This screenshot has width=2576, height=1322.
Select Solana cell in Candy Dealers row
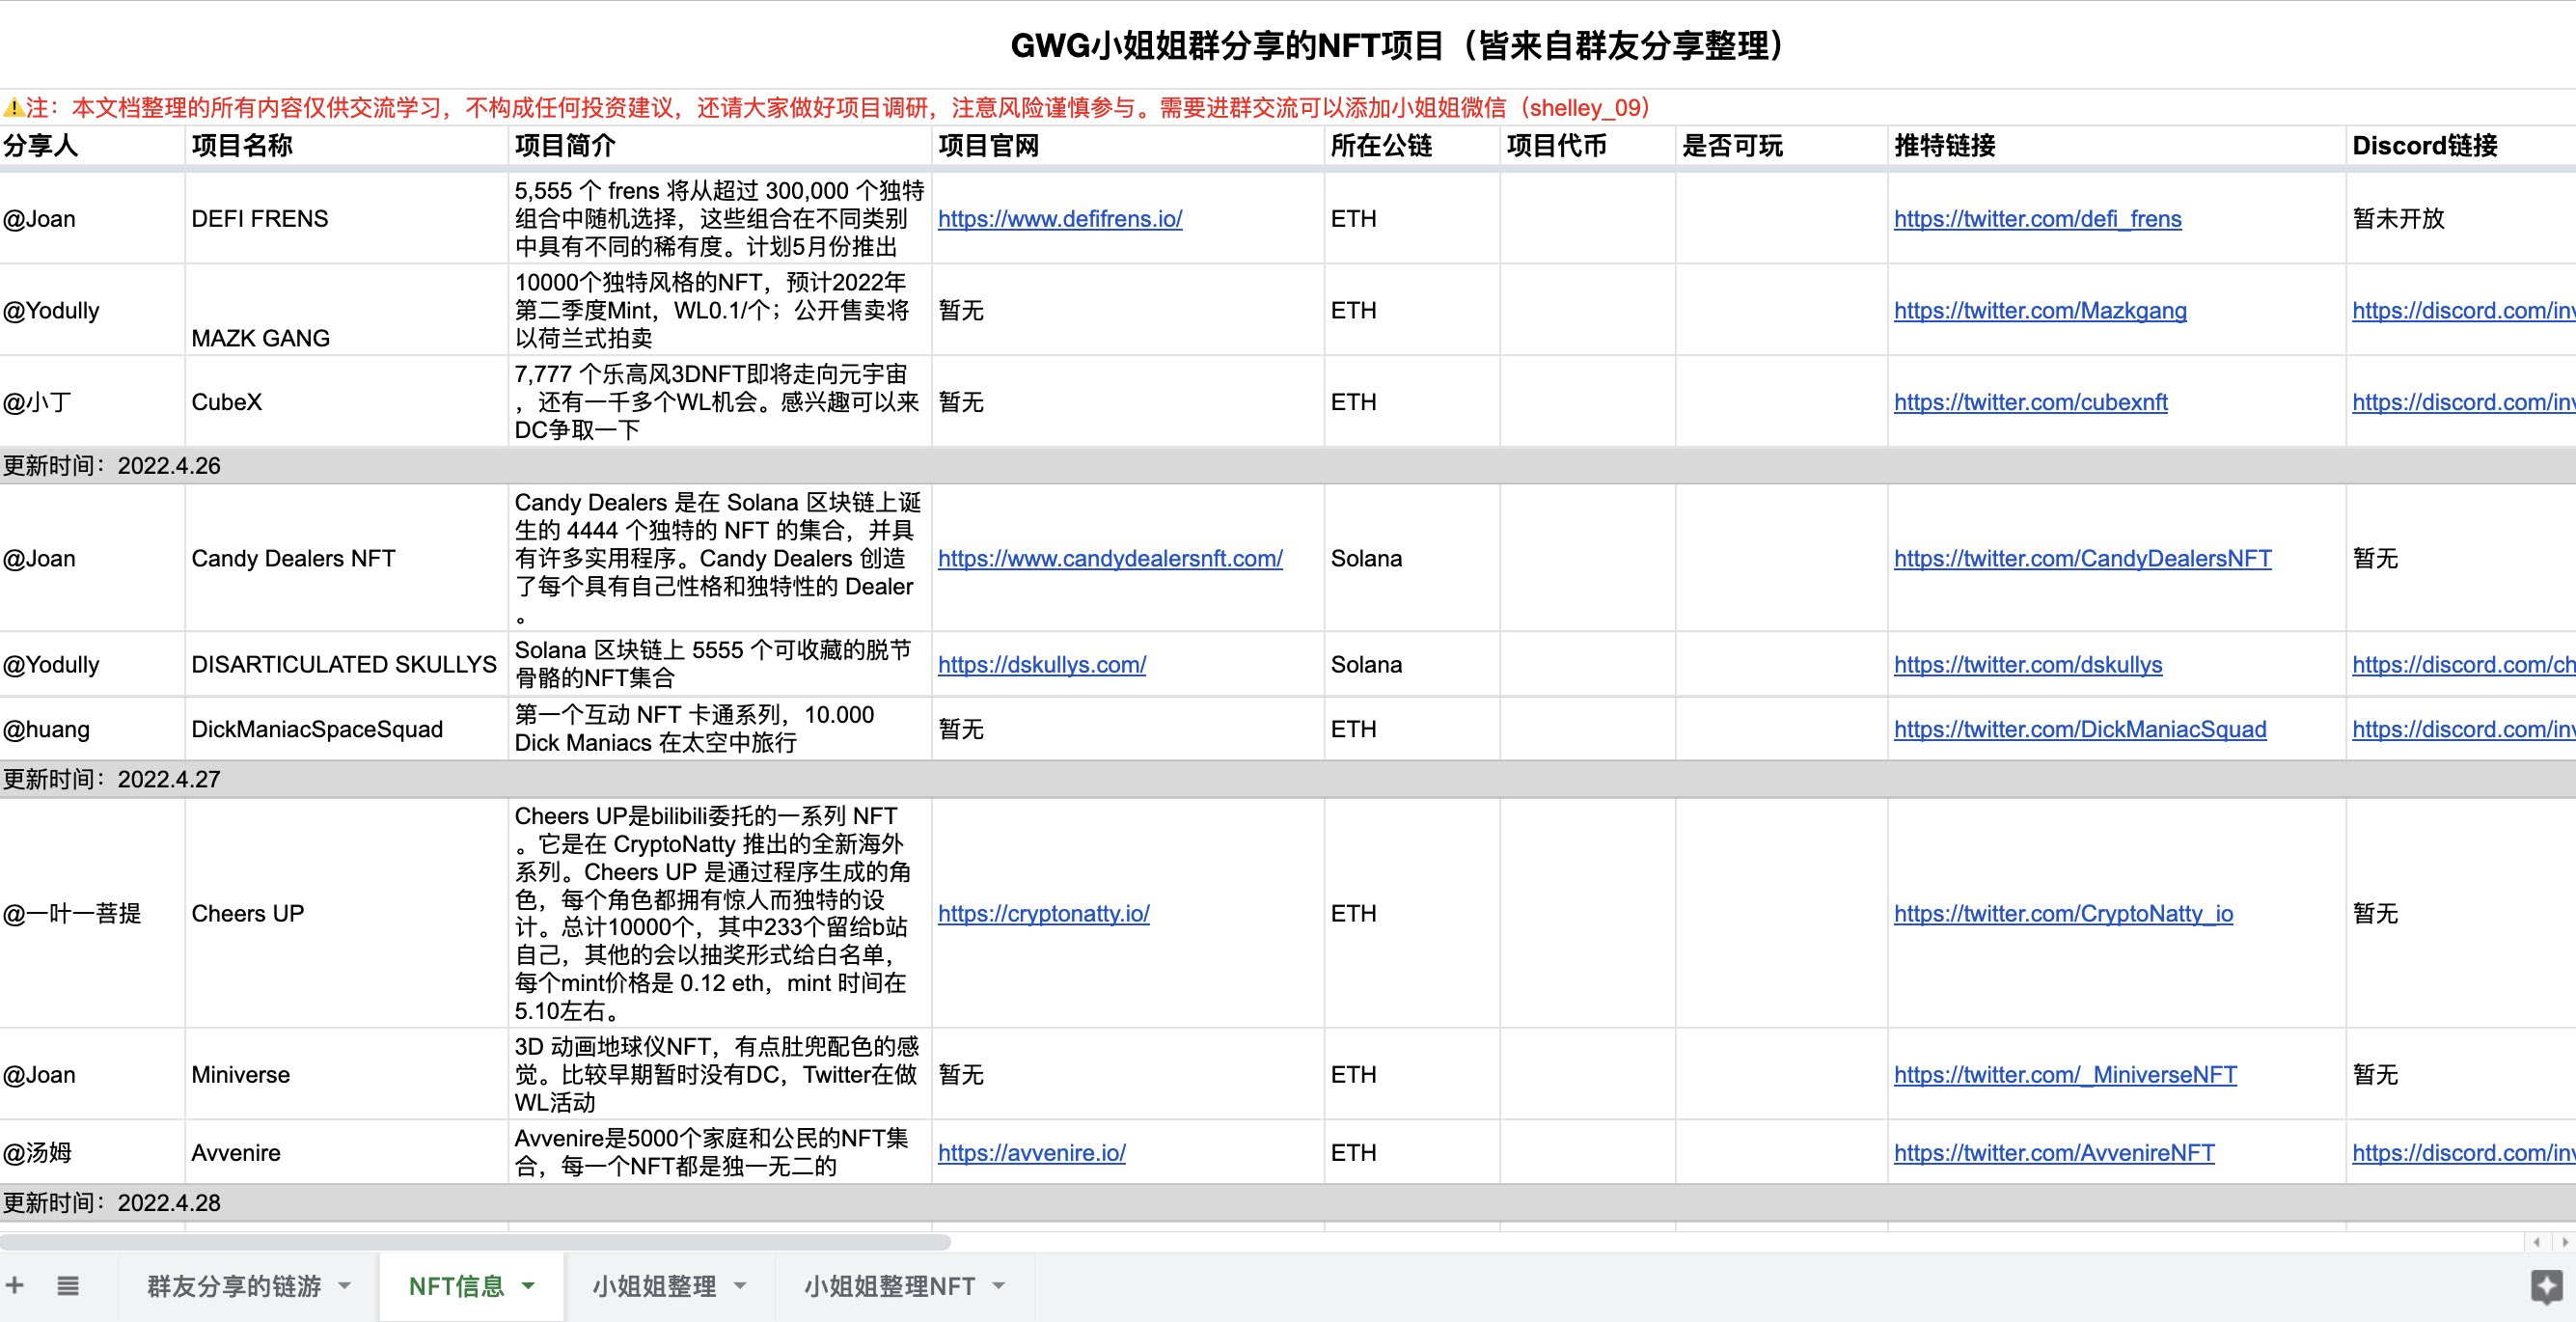tap(1412, 559)
